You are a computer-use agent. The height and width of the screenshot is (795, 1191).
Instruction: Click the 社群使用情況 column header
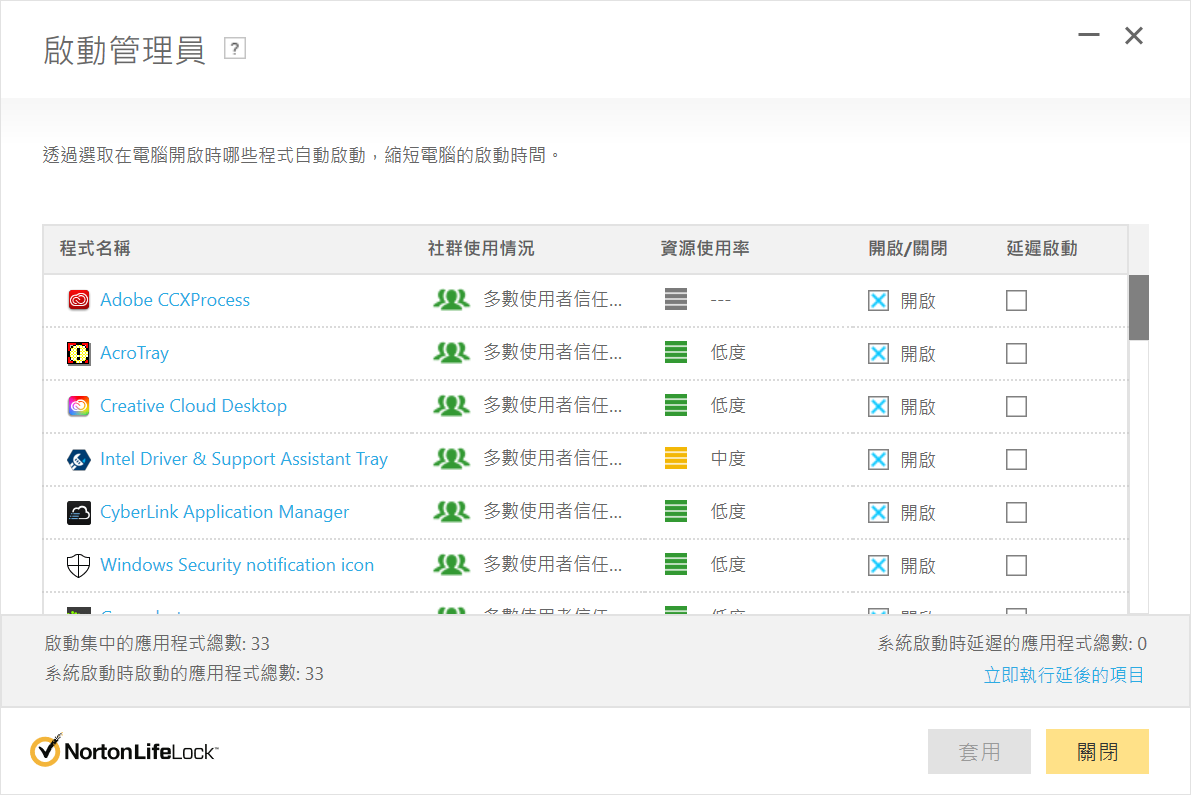[481, 248]
